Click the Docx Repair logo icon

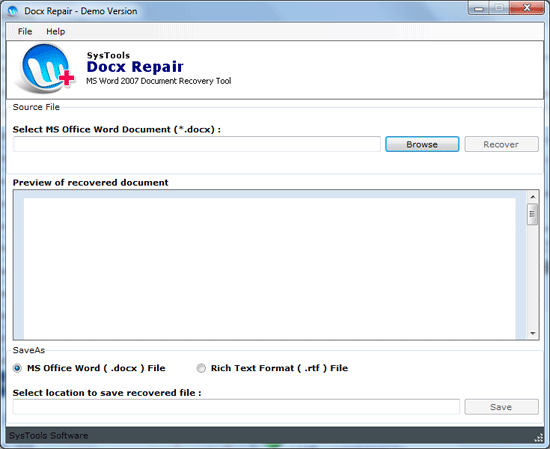pos(46,69)
